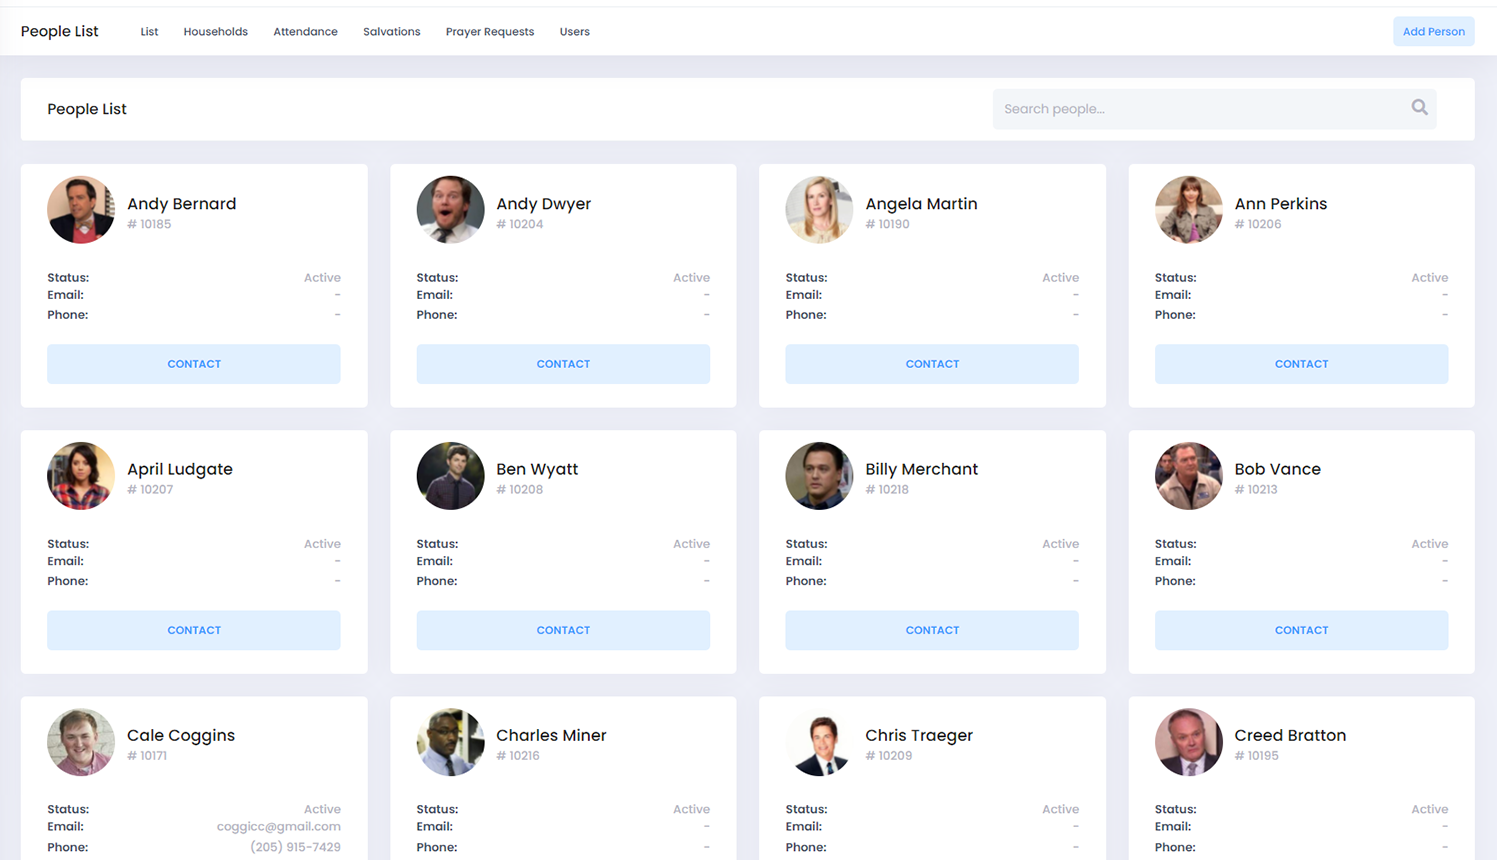Click the People List brand title in navbar

click(x=60, y=31)
